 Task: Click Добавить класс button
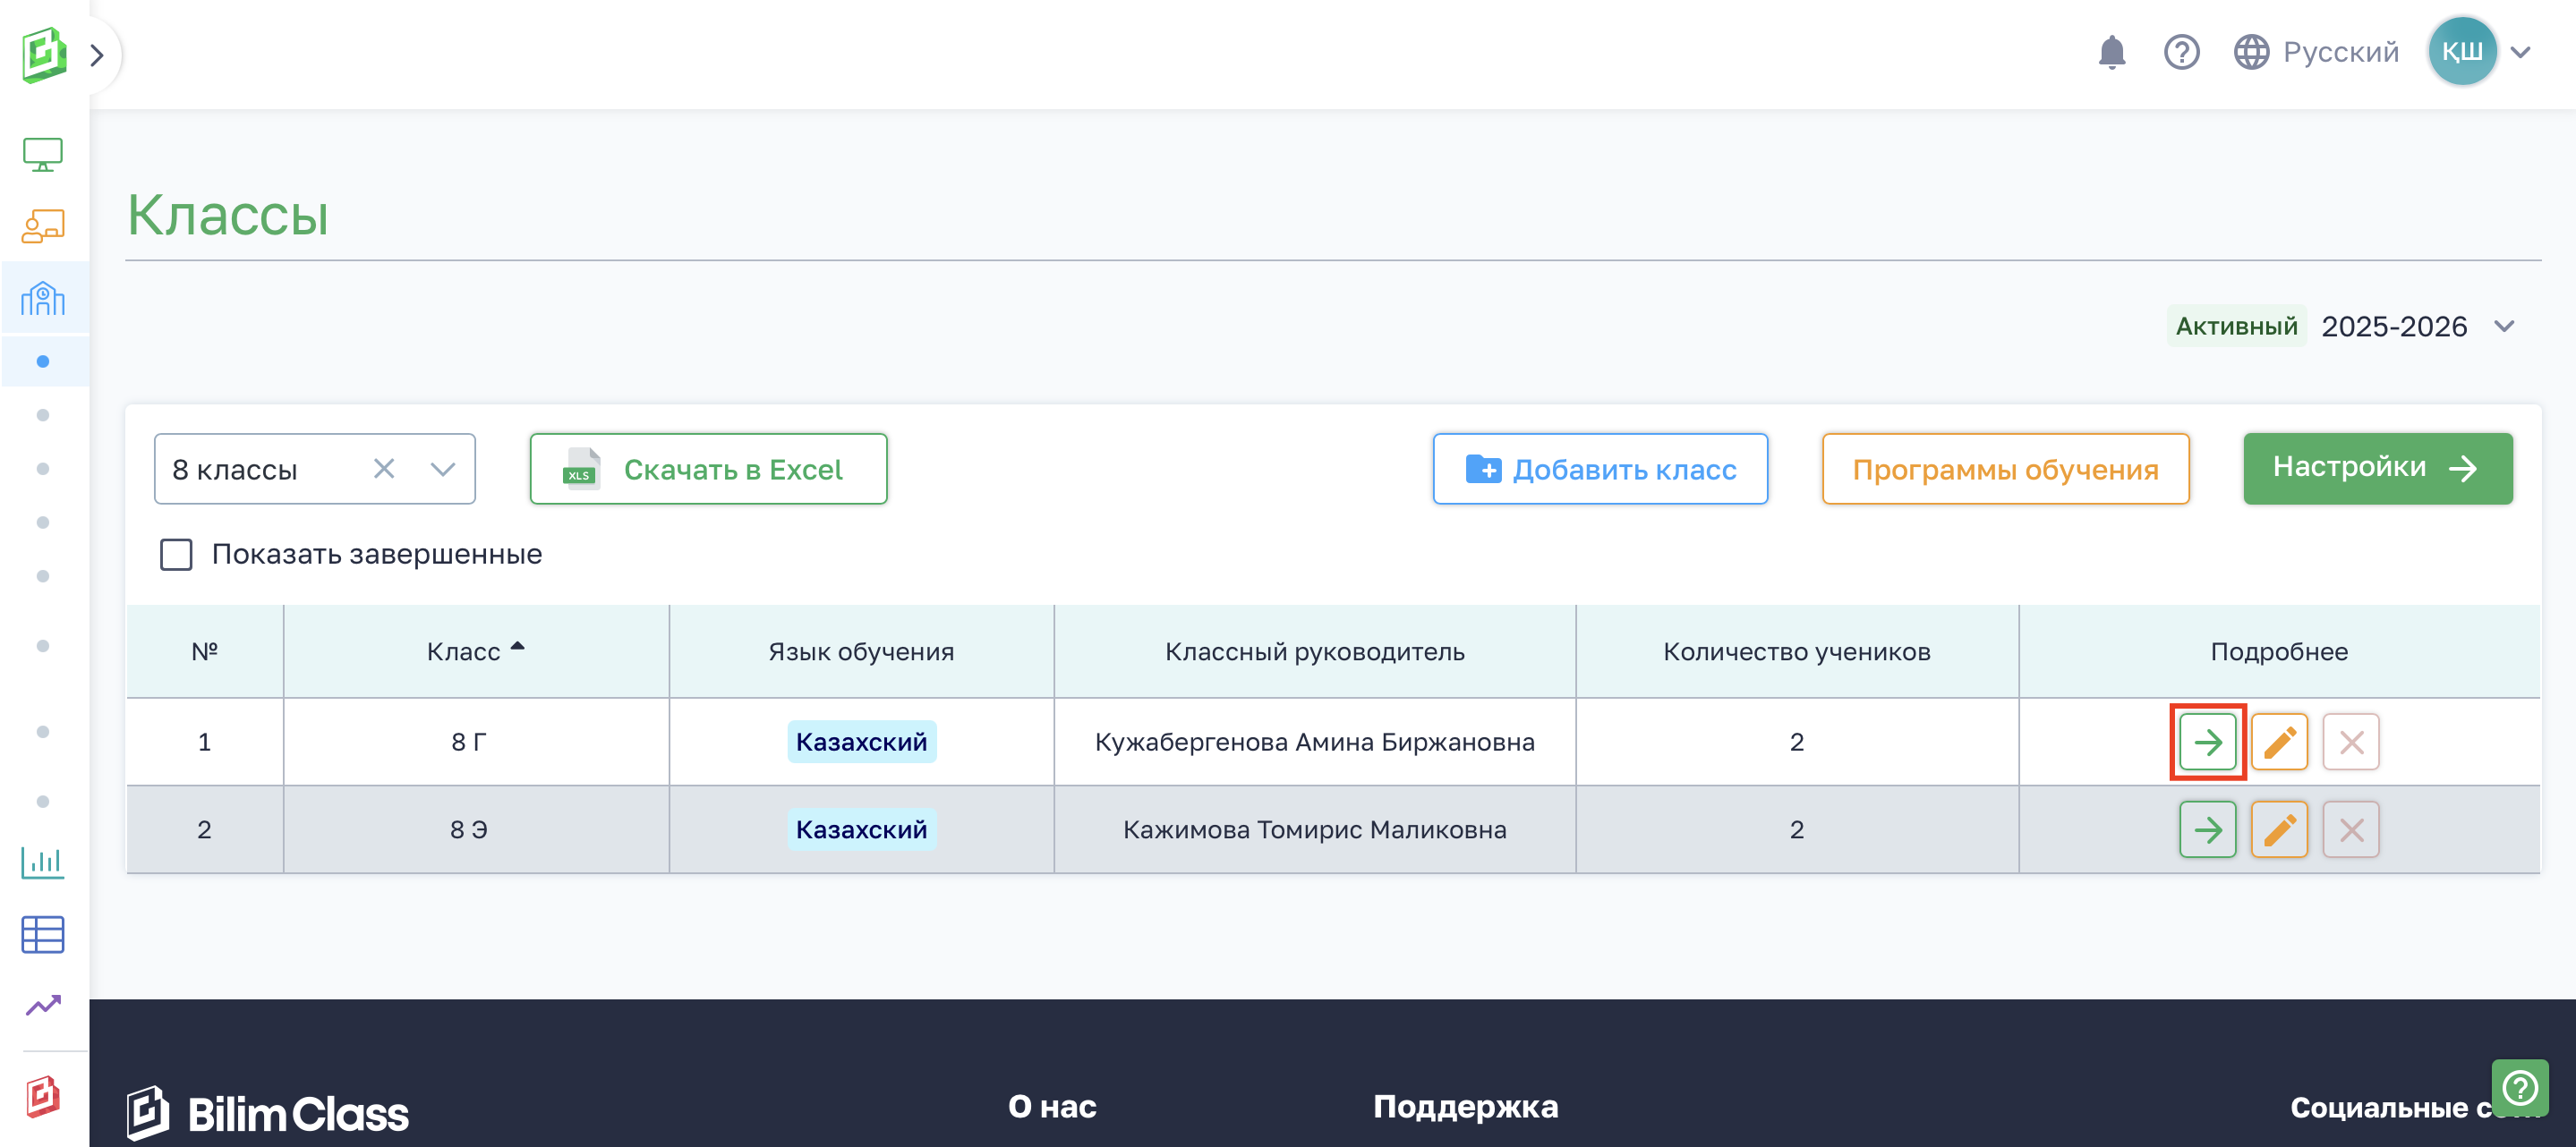click(x=1600, y=469)
